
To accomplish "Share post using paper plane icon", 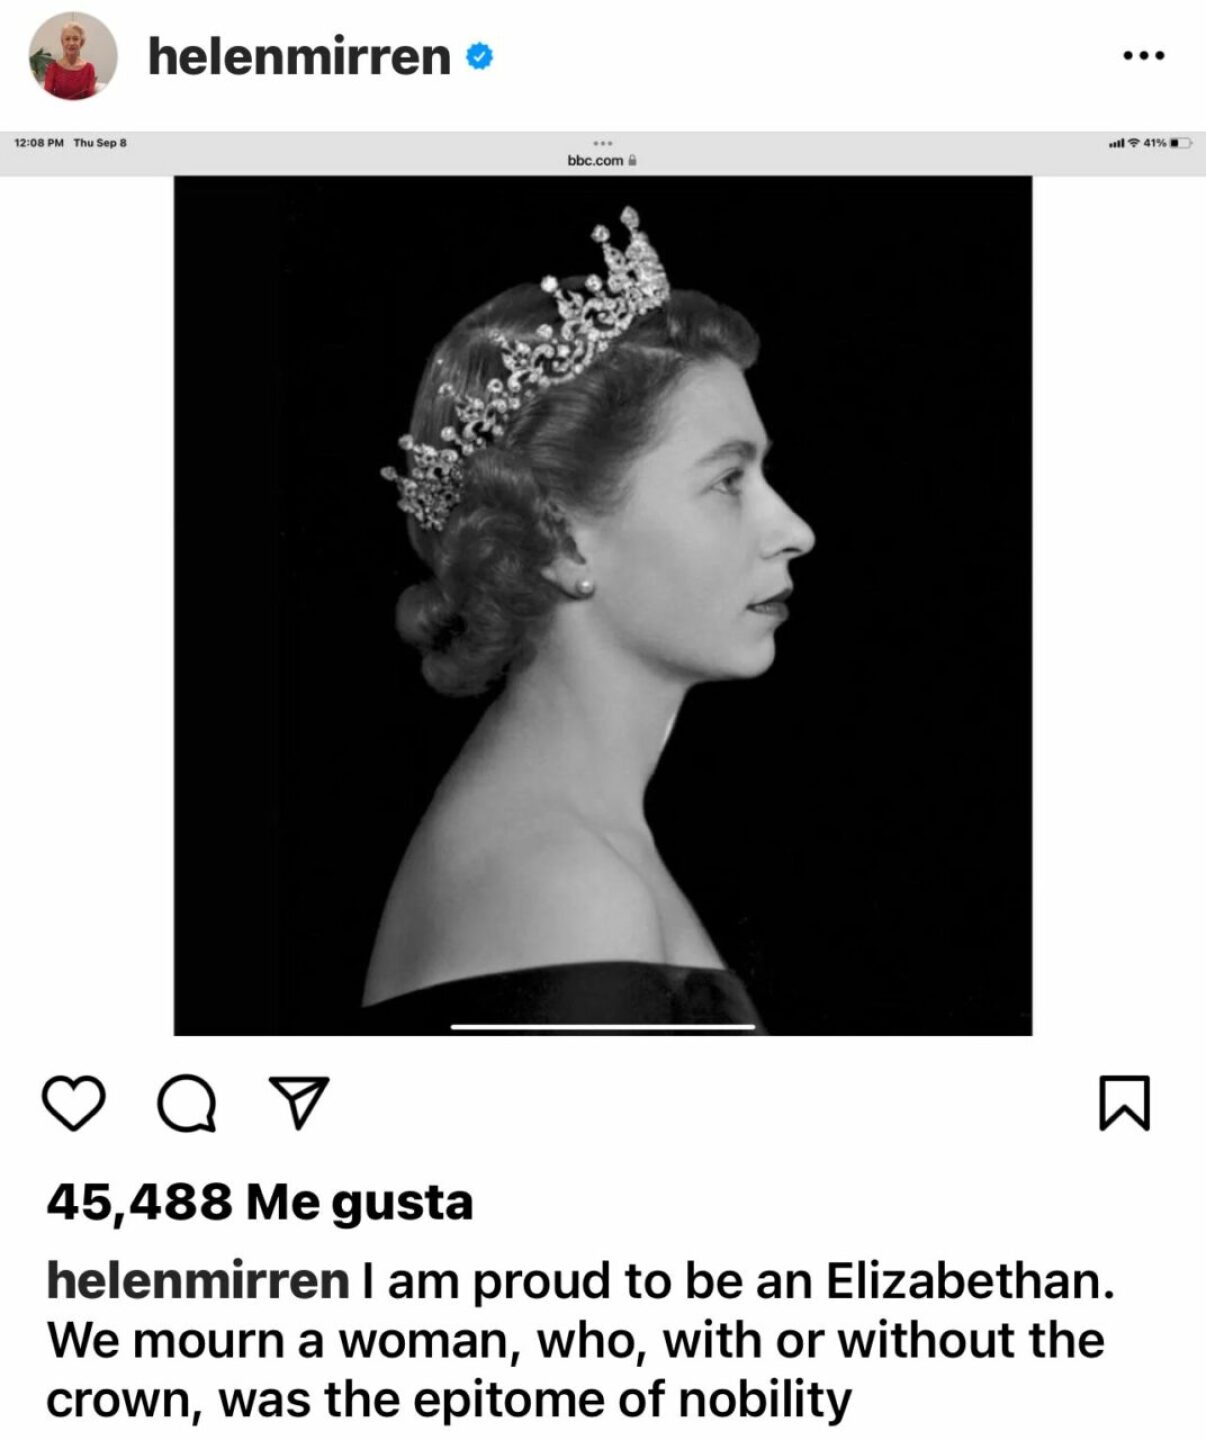I will pos(299,1102).
